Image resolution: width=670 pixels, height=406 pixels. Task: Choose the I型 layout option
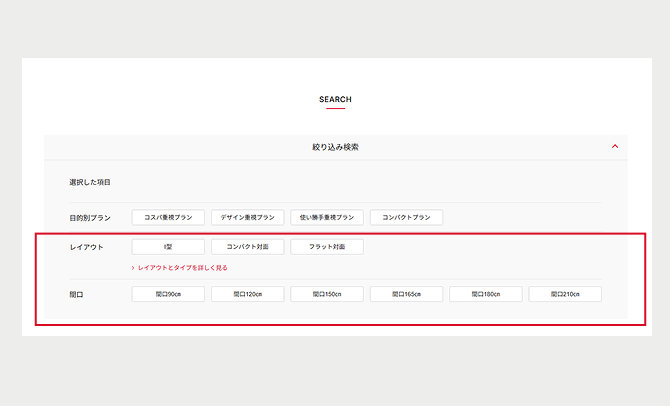168,247
